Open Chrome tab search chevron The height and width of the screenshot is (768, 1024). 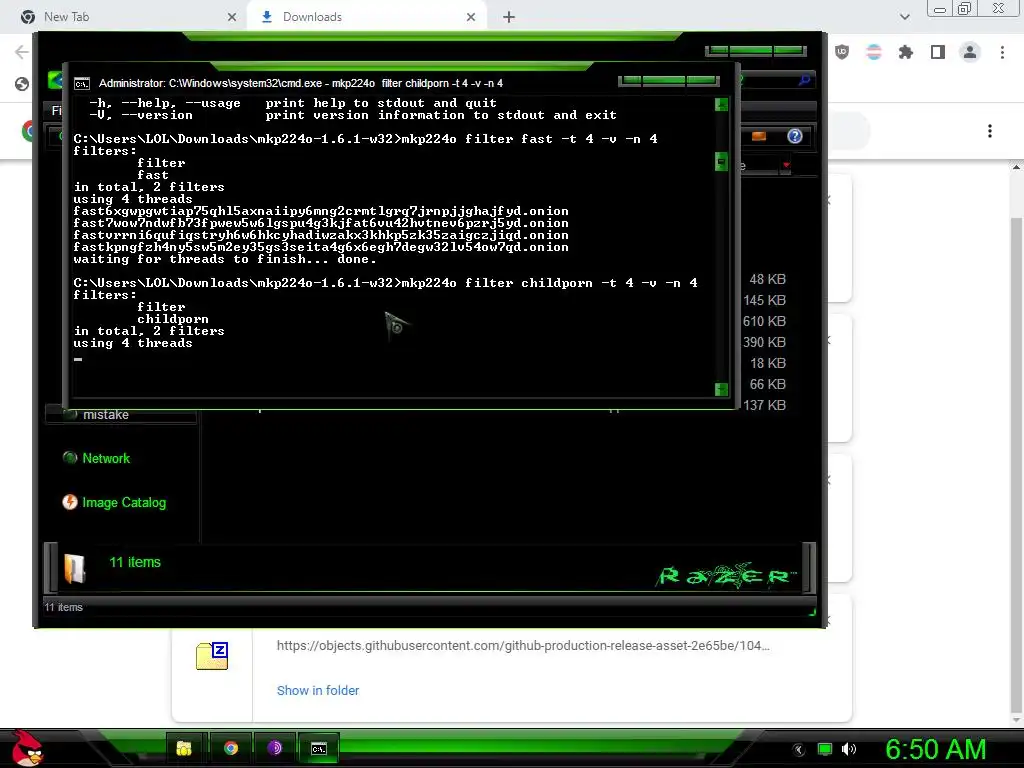point(904,17)
